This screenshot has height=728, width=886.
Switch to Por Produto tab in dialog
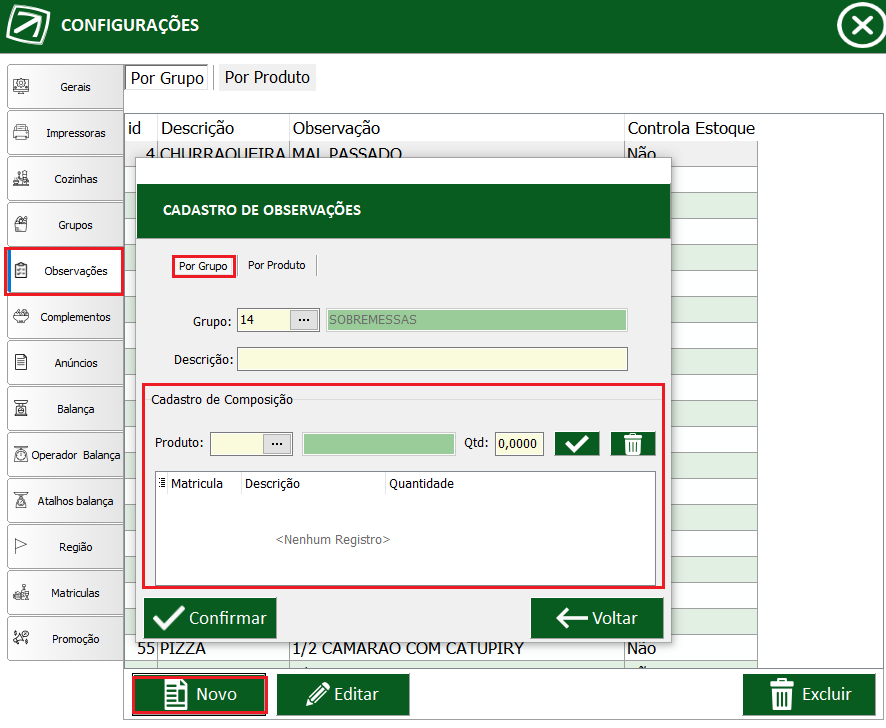(x=277, y=265)
